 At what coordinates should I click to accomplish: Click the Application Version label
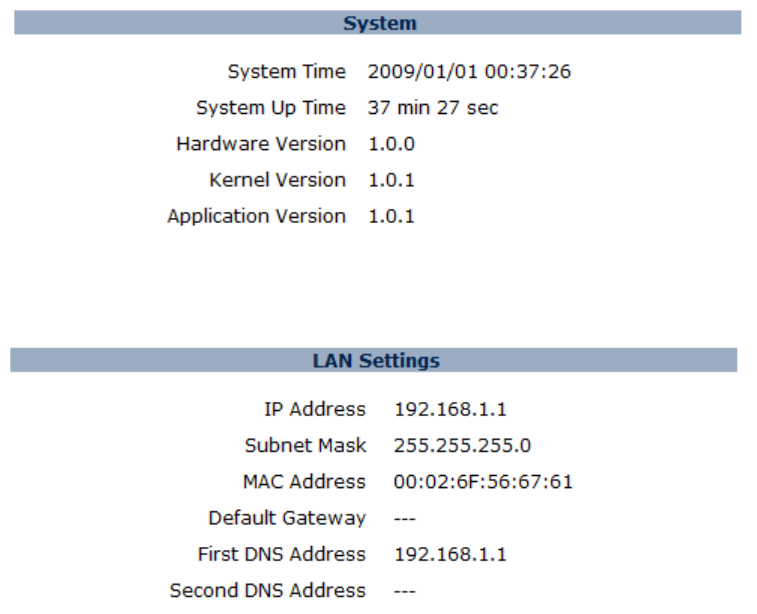click(x=256, y=216)
